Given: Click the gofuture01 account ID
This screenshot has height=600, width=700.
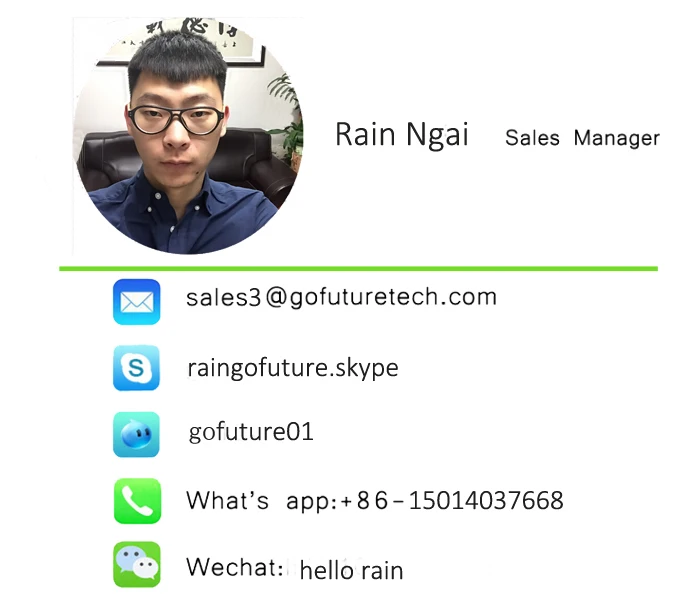Looking at the screenshot, I should pos(251,432).
